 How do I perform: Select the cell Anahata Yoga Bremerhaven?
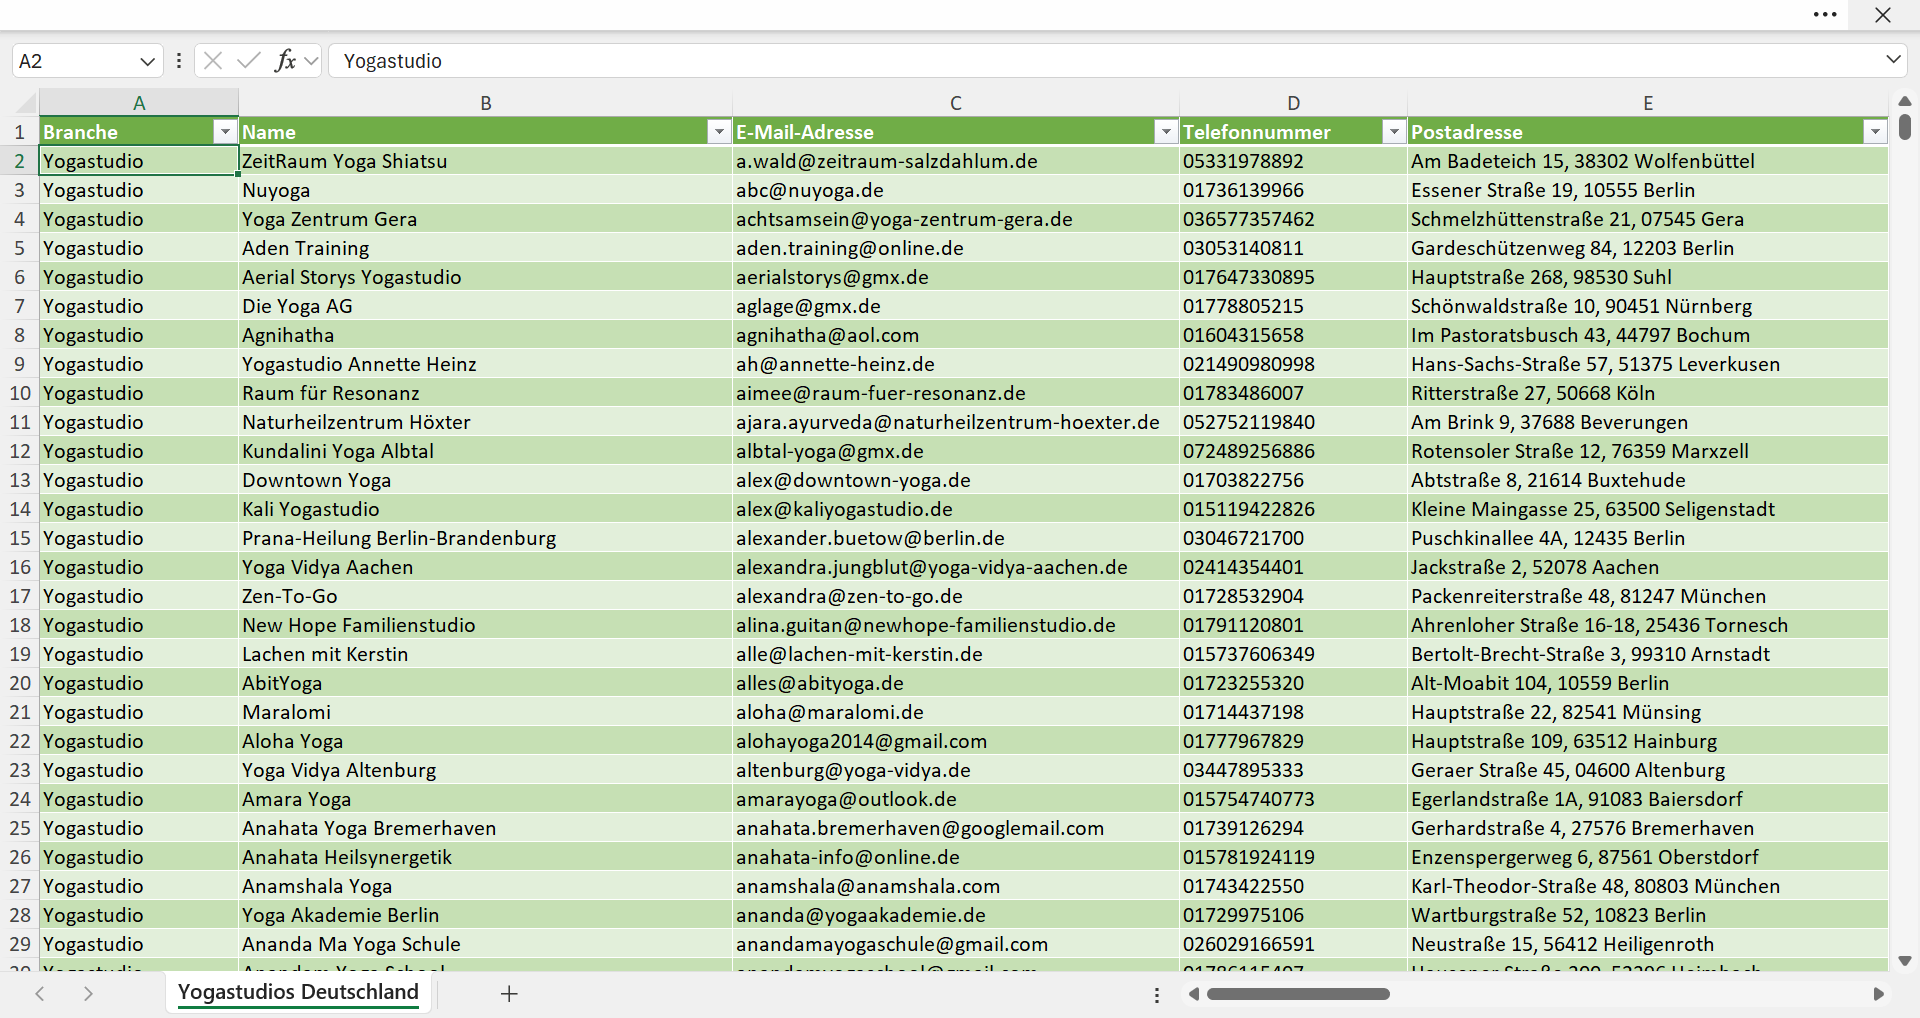[486, 828]
